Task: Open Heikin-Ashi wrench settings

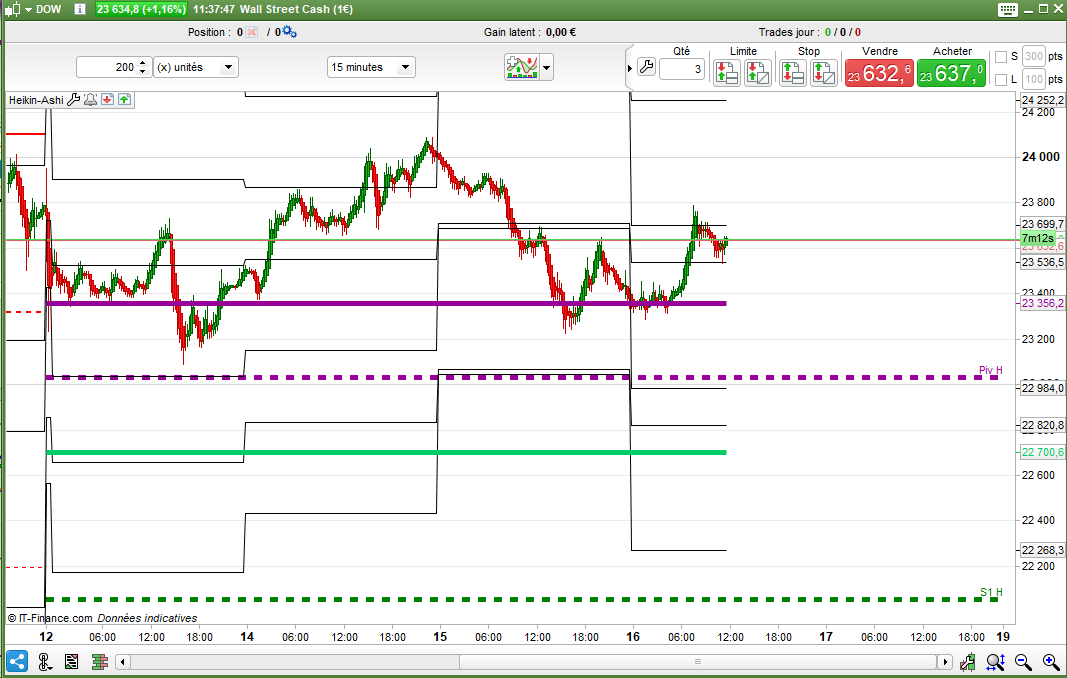Action: (73, 100)
